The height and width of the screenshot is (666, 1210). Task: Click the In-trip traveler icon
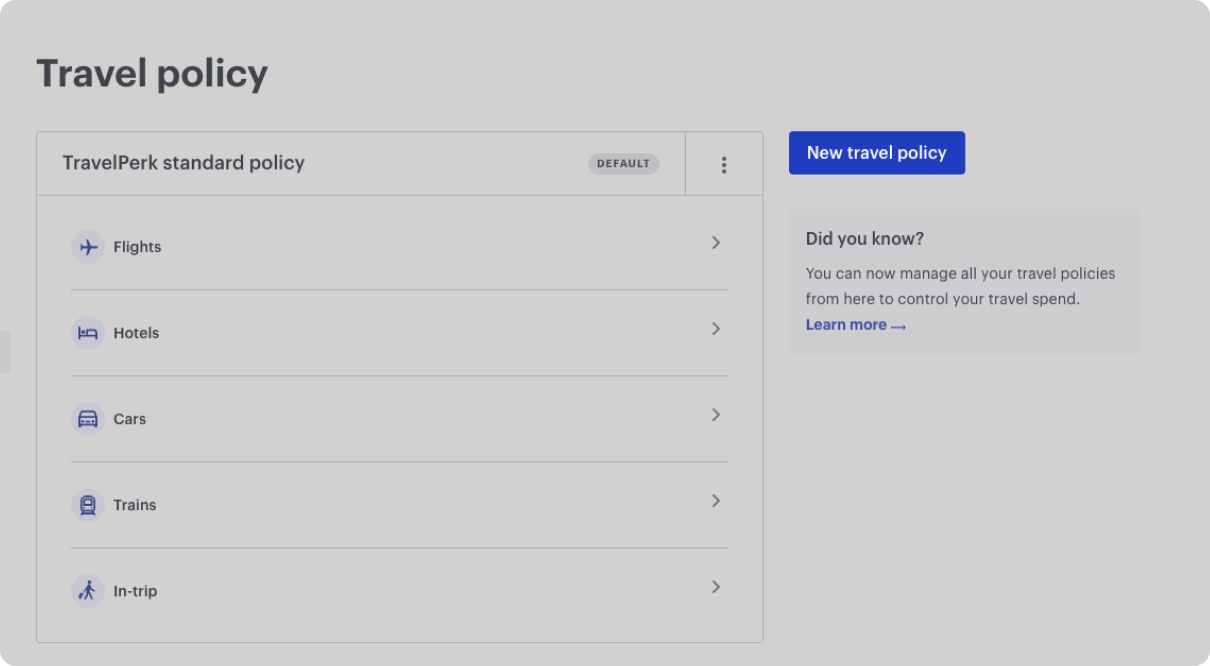(x=88, y=591)
